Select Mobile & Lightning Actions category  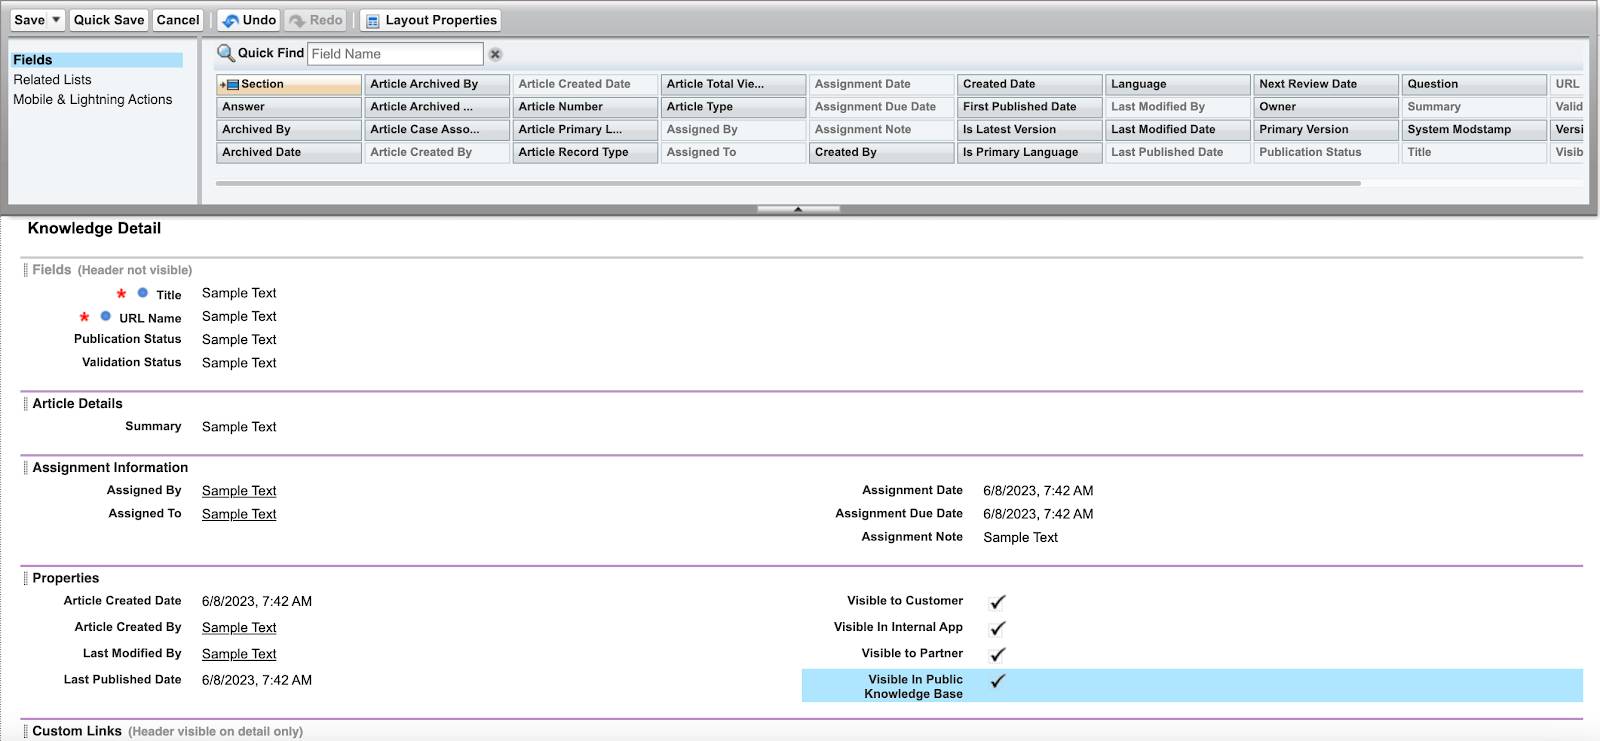coord(92,100)
